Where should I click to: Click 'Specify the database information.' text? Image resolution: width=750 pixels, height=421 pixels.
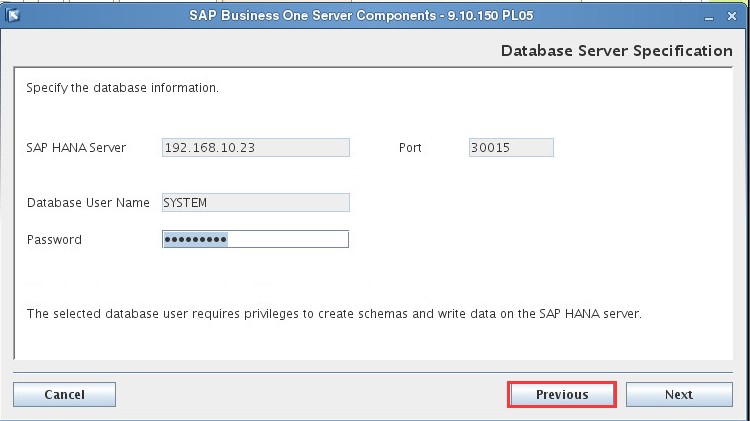pyautogui.click(x=122, y=88)
